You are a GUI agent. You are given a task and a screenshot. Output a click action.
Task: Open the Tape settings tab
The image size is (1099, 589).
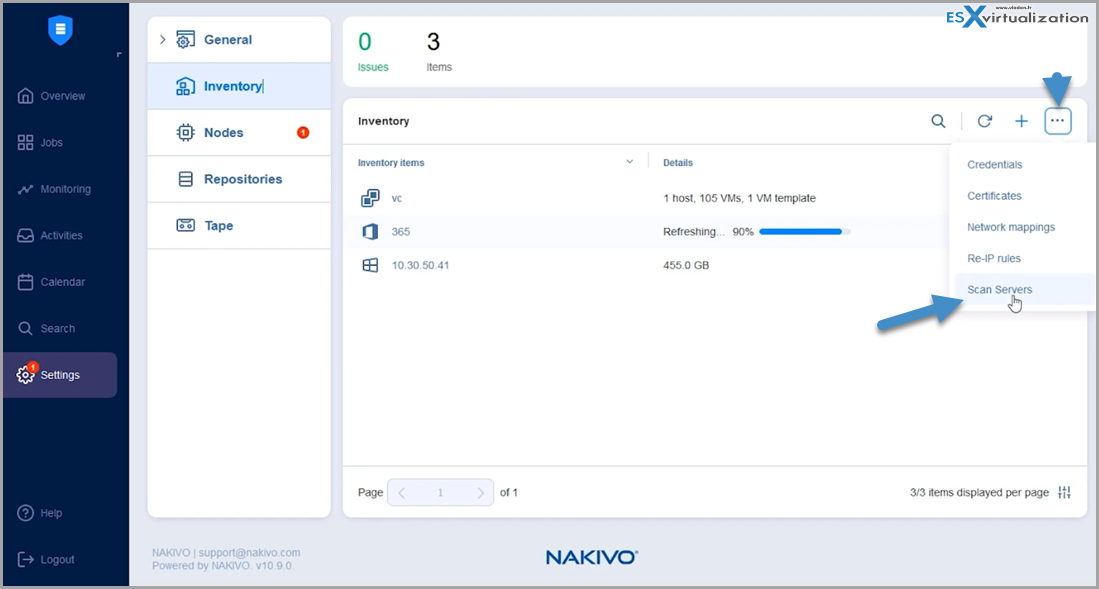[x=239, y=226]
